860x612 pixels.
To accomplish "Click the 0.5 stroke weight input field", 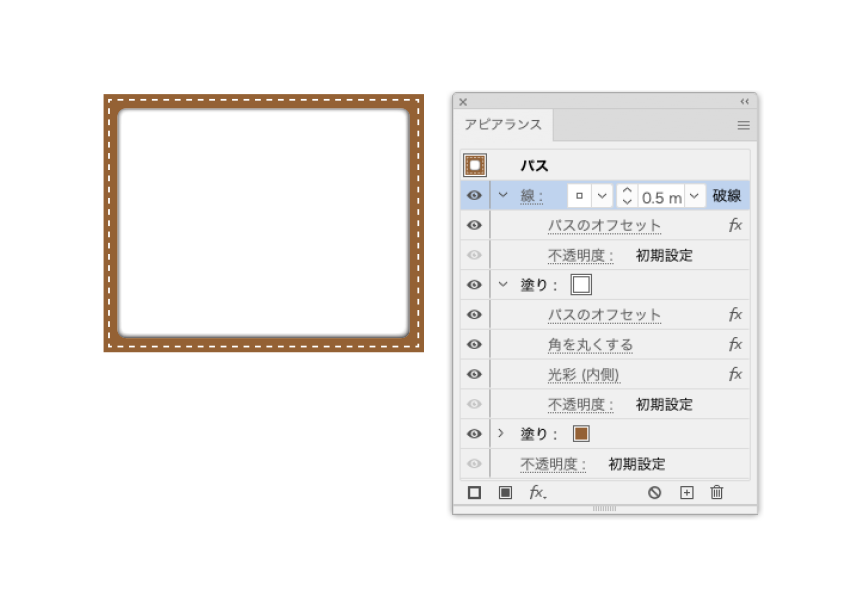I will pyautogui.click(x=660, y=197).
